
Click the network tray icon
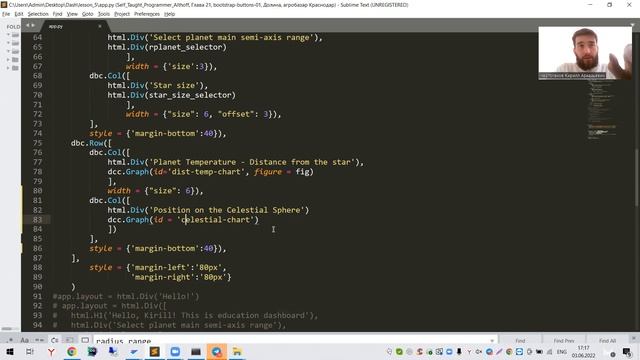pos(549,351)
